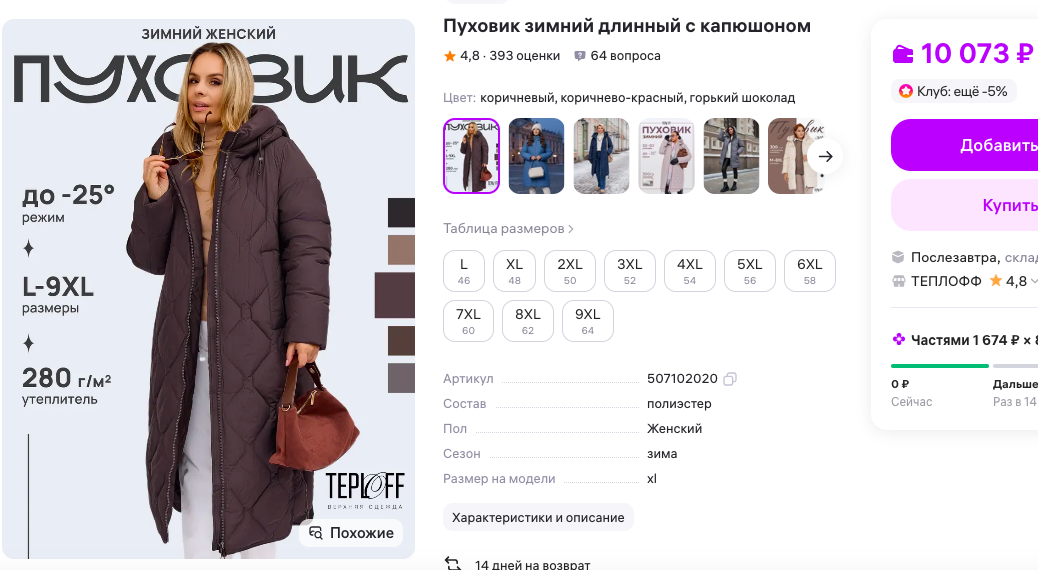Image resolution: width=1038 pixels, height=570 pixels.
Task: Click the Club star badge icon
Action: pos(905,91)
